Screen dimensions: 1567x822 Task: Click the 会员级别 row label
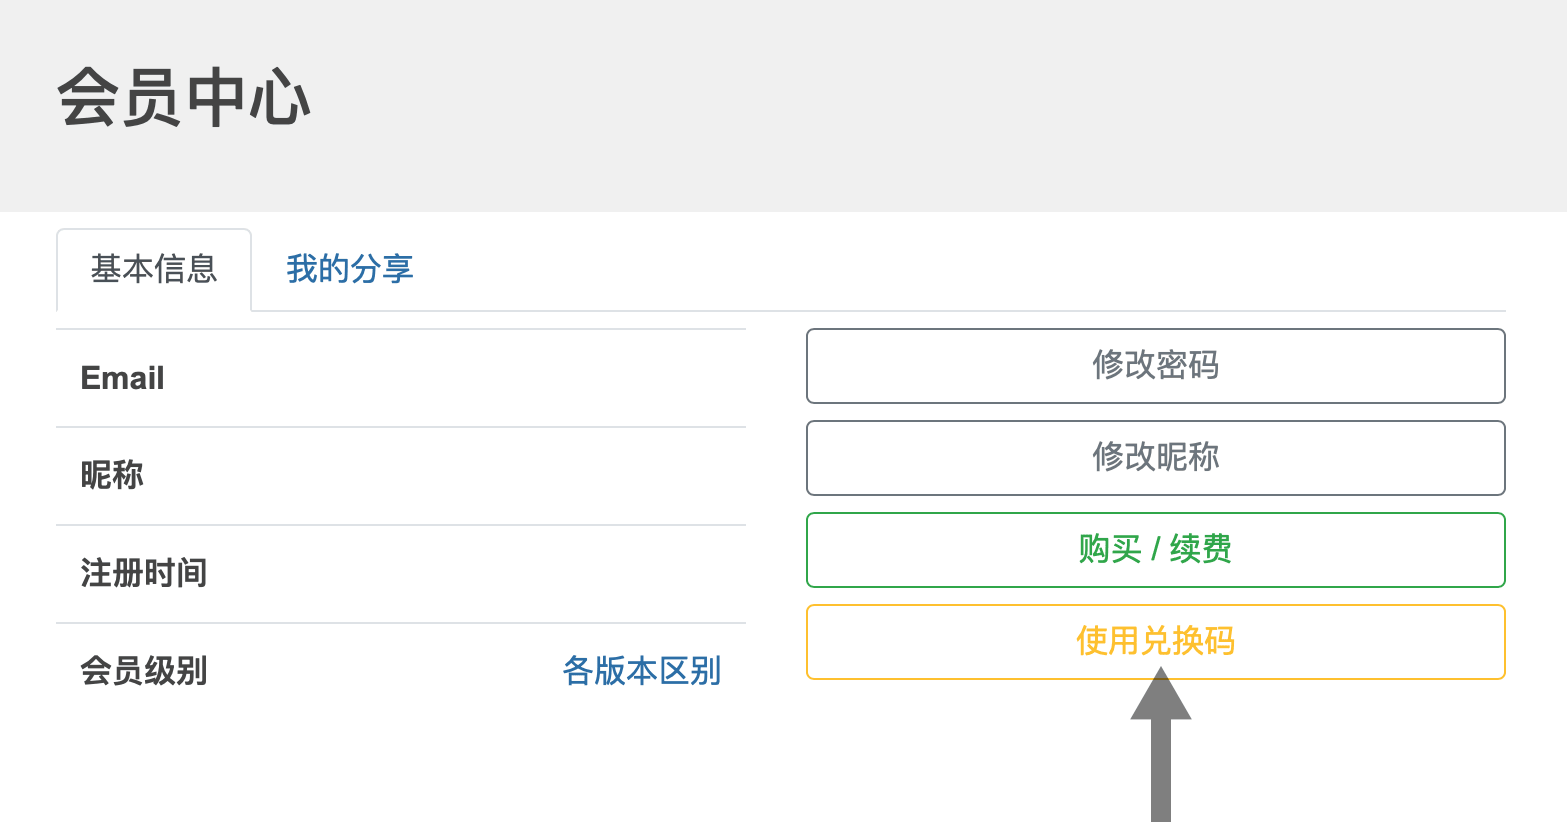[x=144, y=671]
